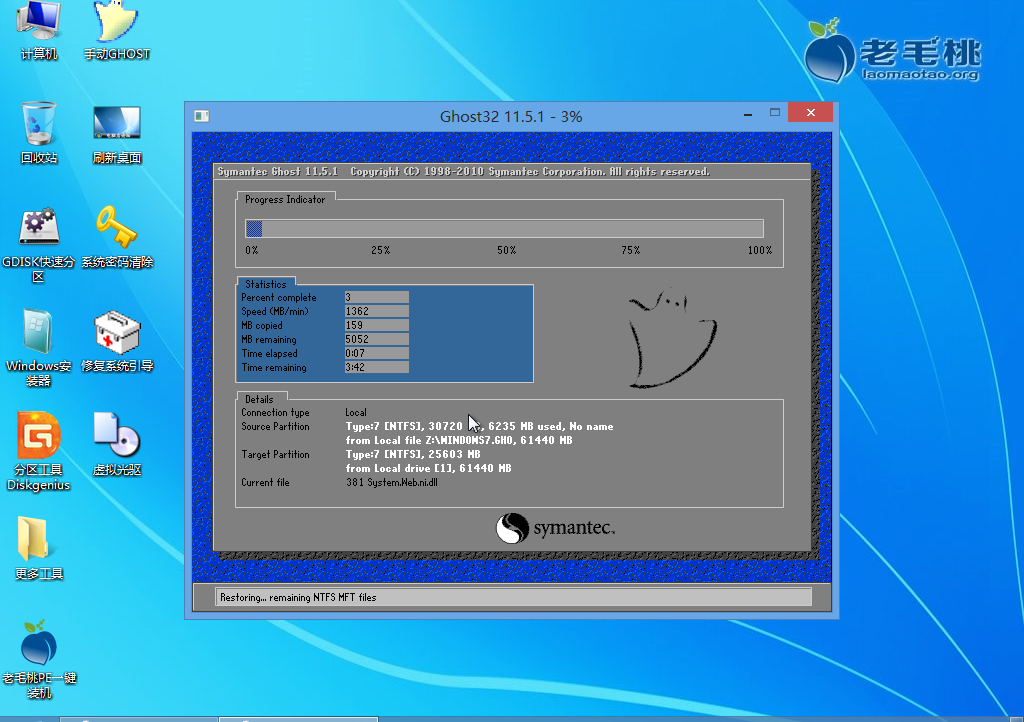This screenshot has height=722, width=1024.
Task: Minimize the Ghost32 window
Action: (741, 114)
